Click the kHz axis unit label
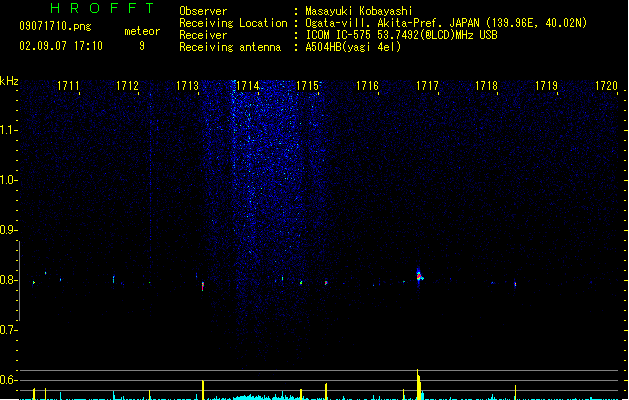Image resolution: width=629 pixels, height=400 pixels. pyautogui.click(x=9, y=81)
